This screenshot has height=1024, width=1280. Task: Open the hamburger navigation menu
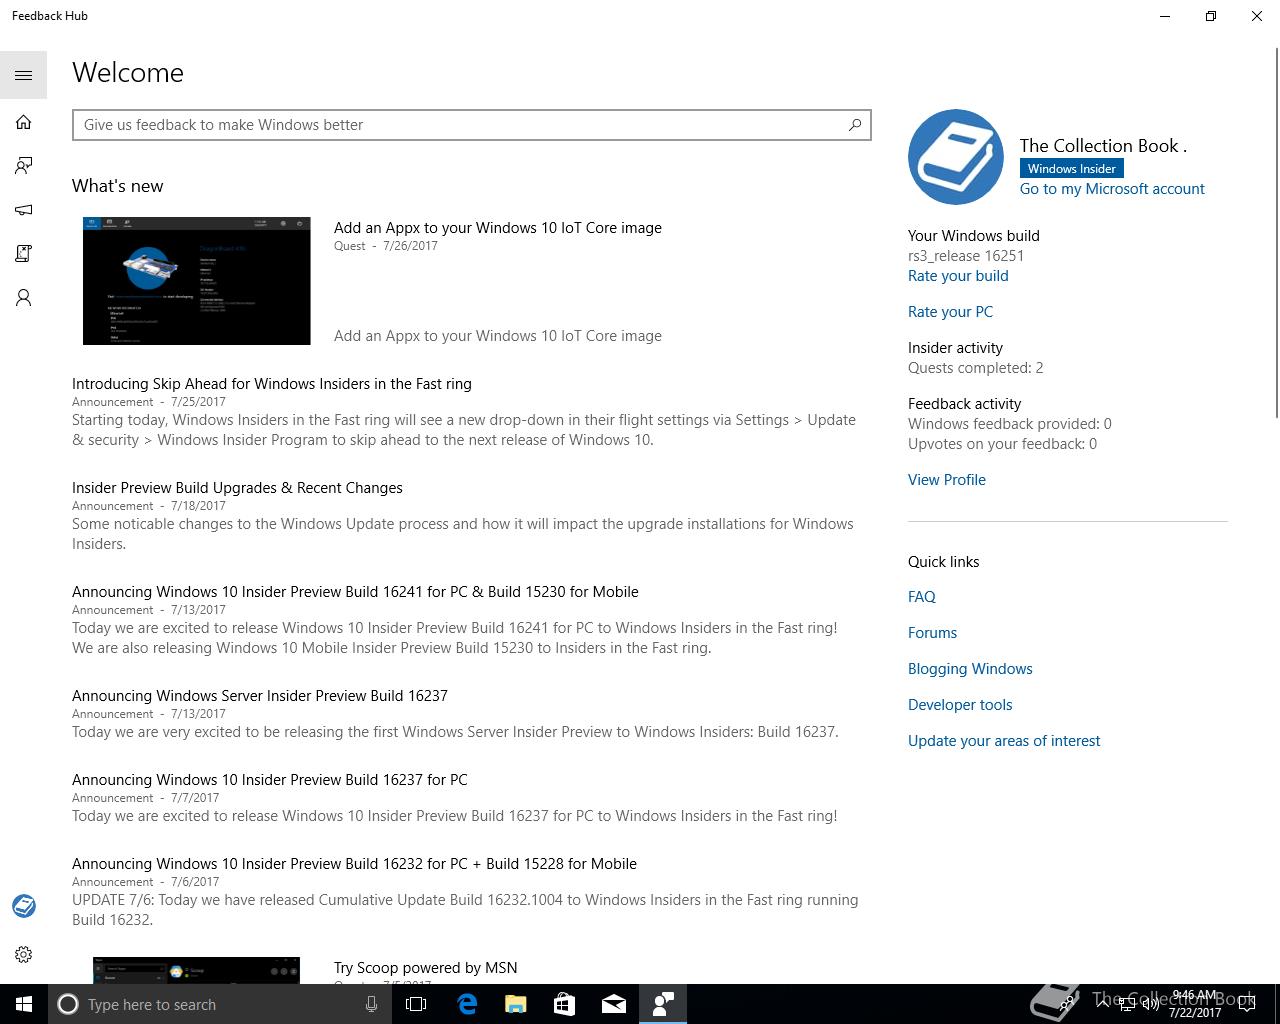23,75
